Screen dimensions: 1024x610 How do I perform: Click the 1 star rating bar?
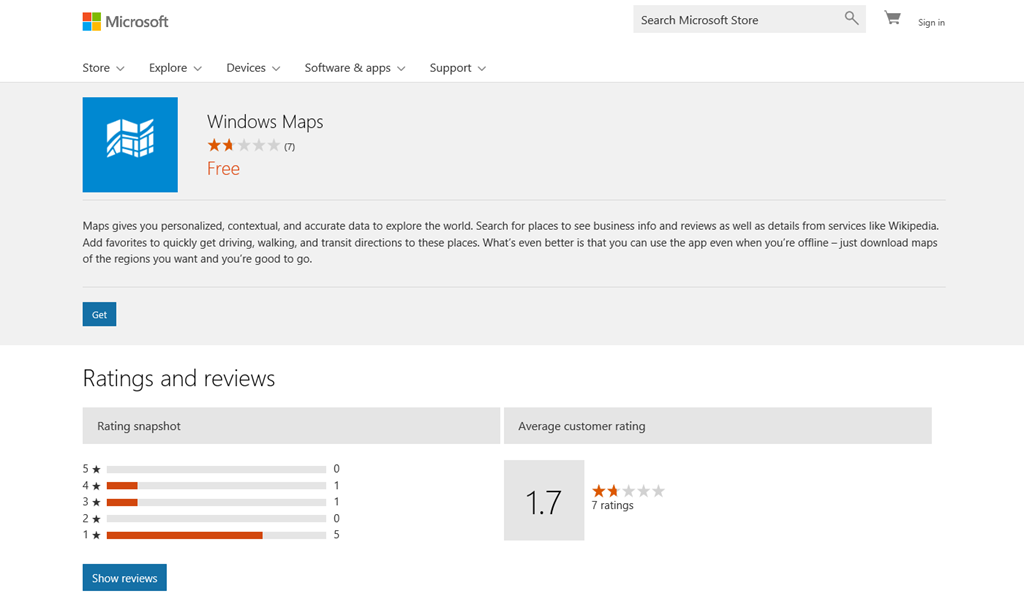coord(216,535)
